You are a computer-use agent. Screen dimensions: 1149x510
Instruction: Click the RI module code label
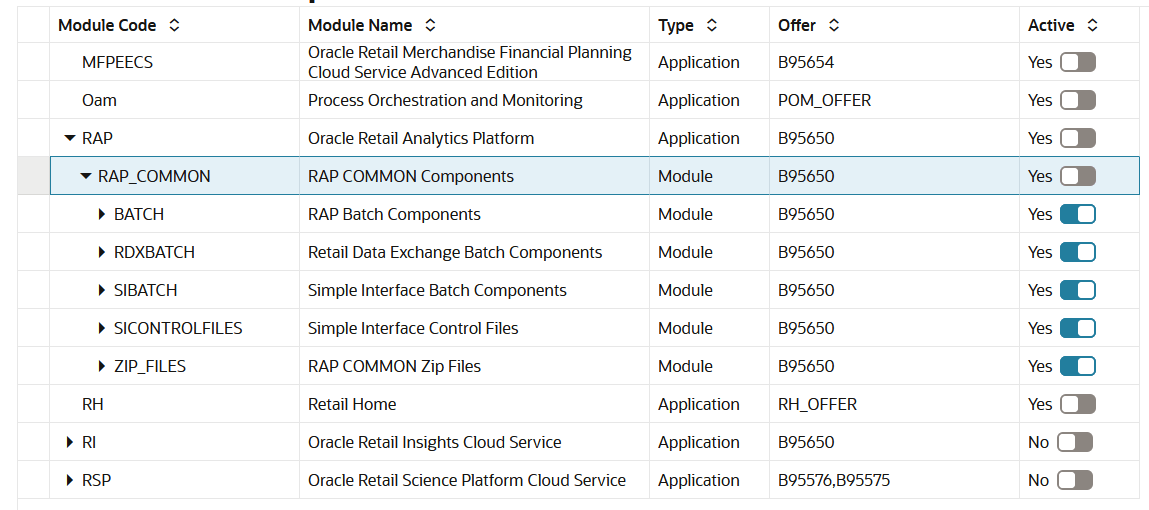tap(89, 443)
